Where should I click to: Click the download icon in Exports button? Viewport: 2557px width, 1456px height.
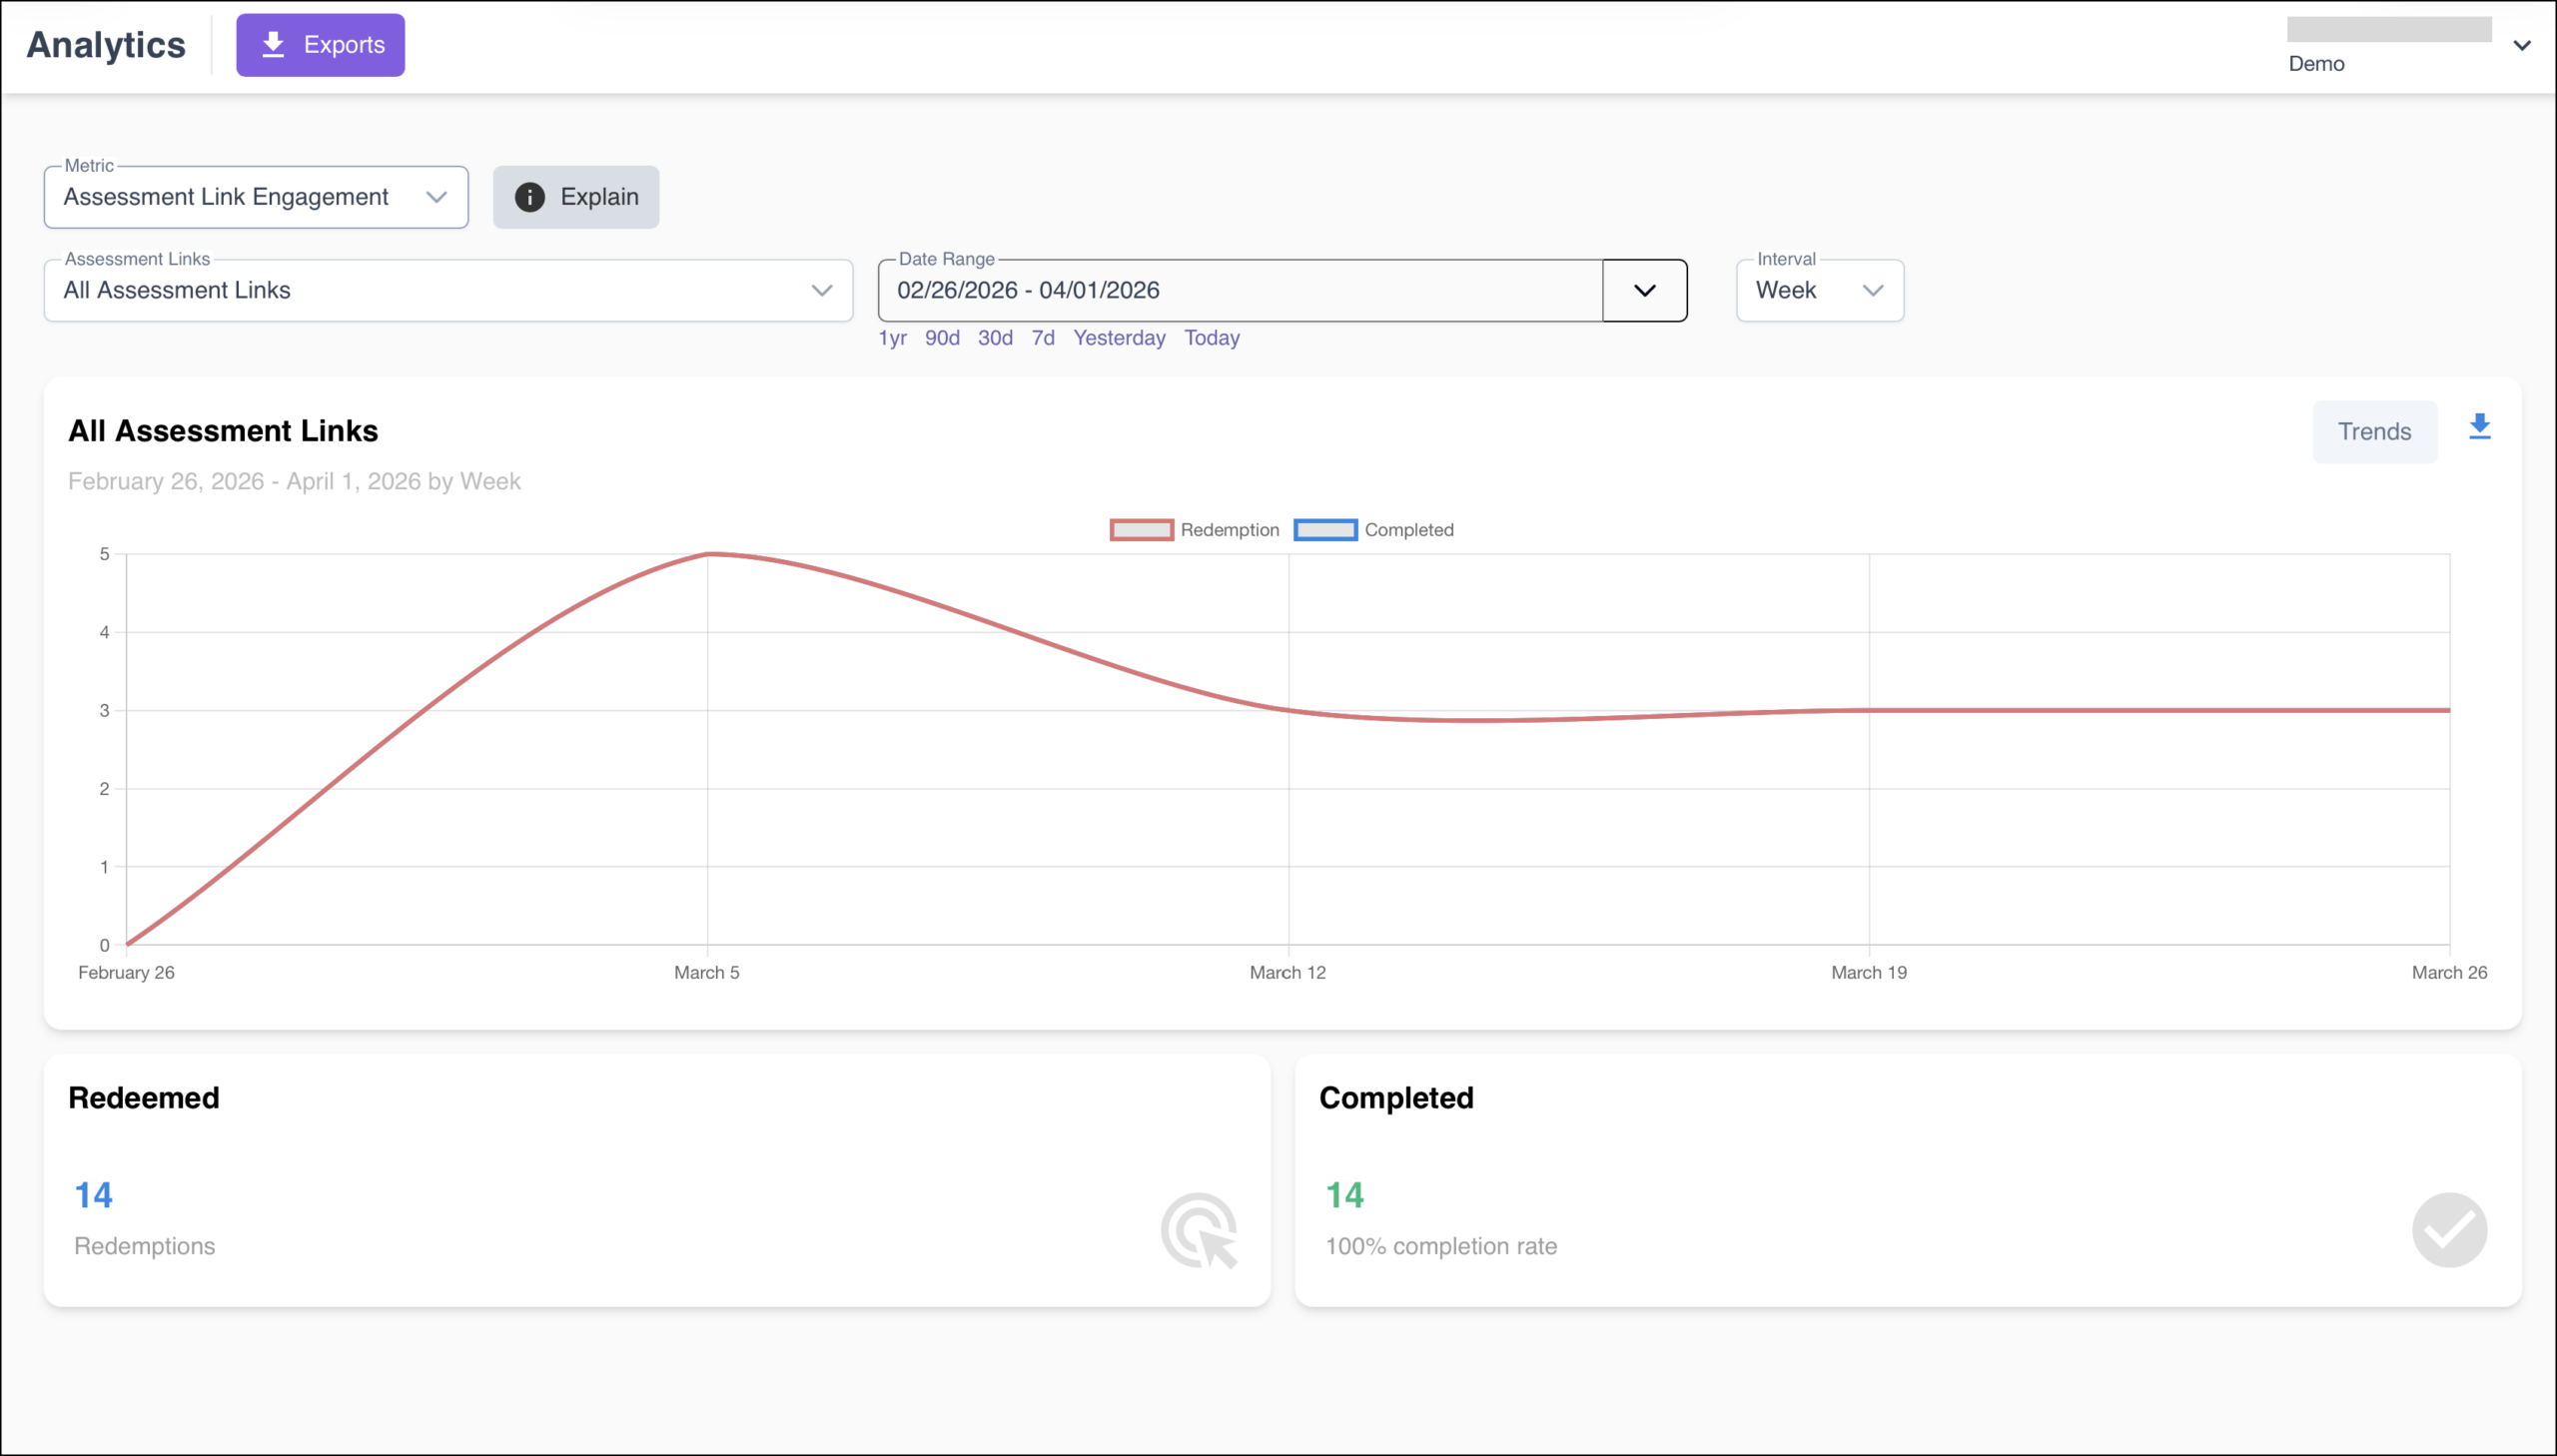[x=273, y=45]
